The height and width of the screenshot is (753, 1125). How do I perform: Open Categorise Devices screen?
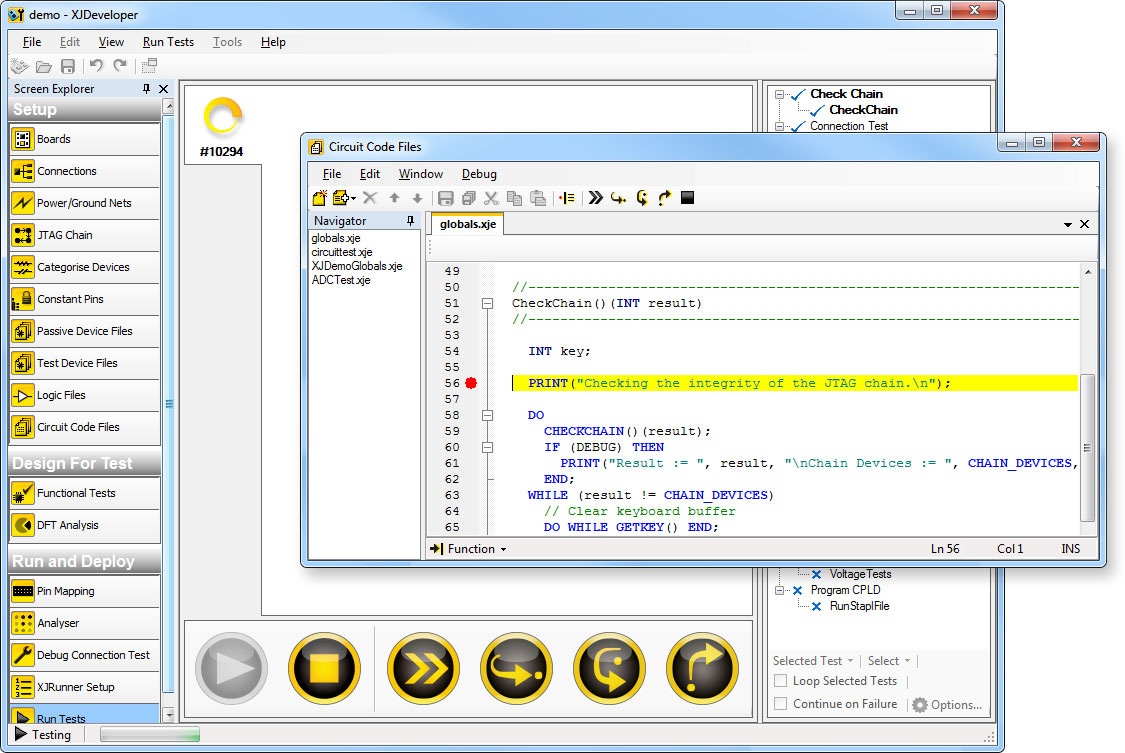click(85, 267)
